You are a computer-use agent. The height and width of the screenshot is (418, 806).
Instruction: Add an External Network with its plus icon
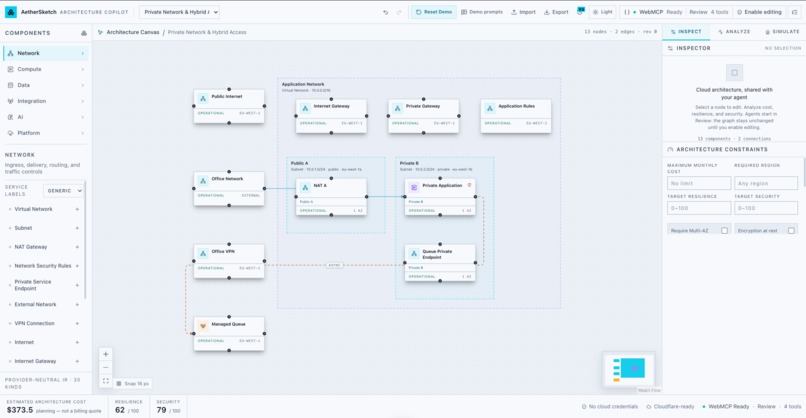tap(77, 304)
